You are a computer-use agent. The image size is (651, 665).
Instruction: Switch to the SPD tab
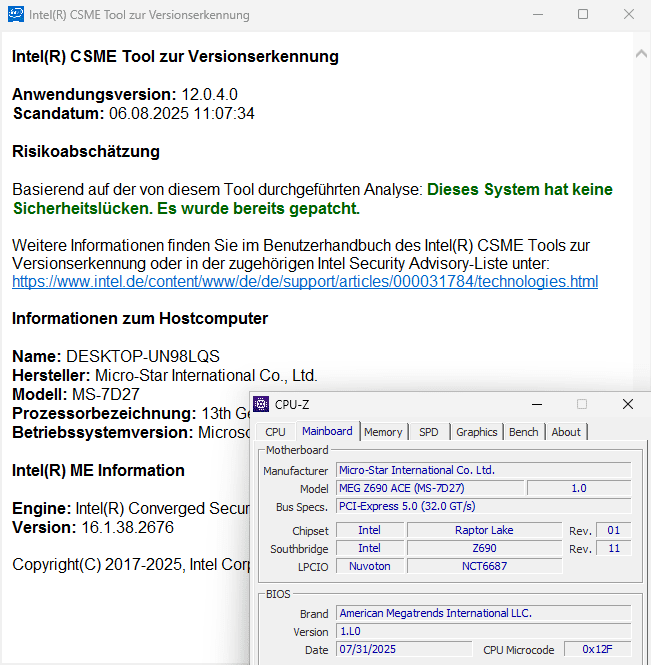[428, 432]
